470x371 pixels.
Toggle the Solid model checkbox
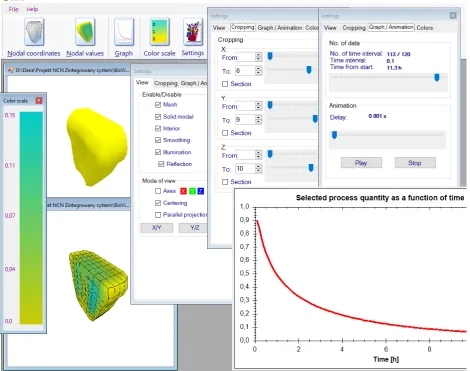point(158,117)
